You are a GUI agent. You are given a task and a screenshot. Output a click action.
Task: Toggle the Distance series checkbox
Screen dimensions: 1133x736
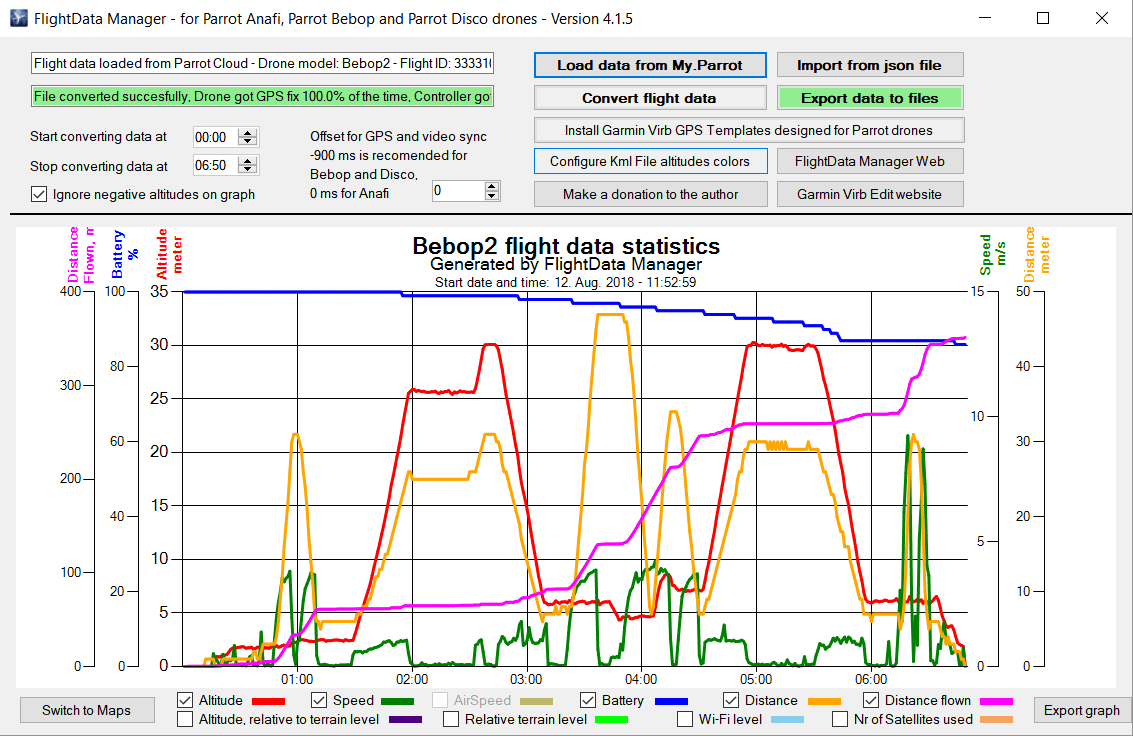[x=731, y=700]
